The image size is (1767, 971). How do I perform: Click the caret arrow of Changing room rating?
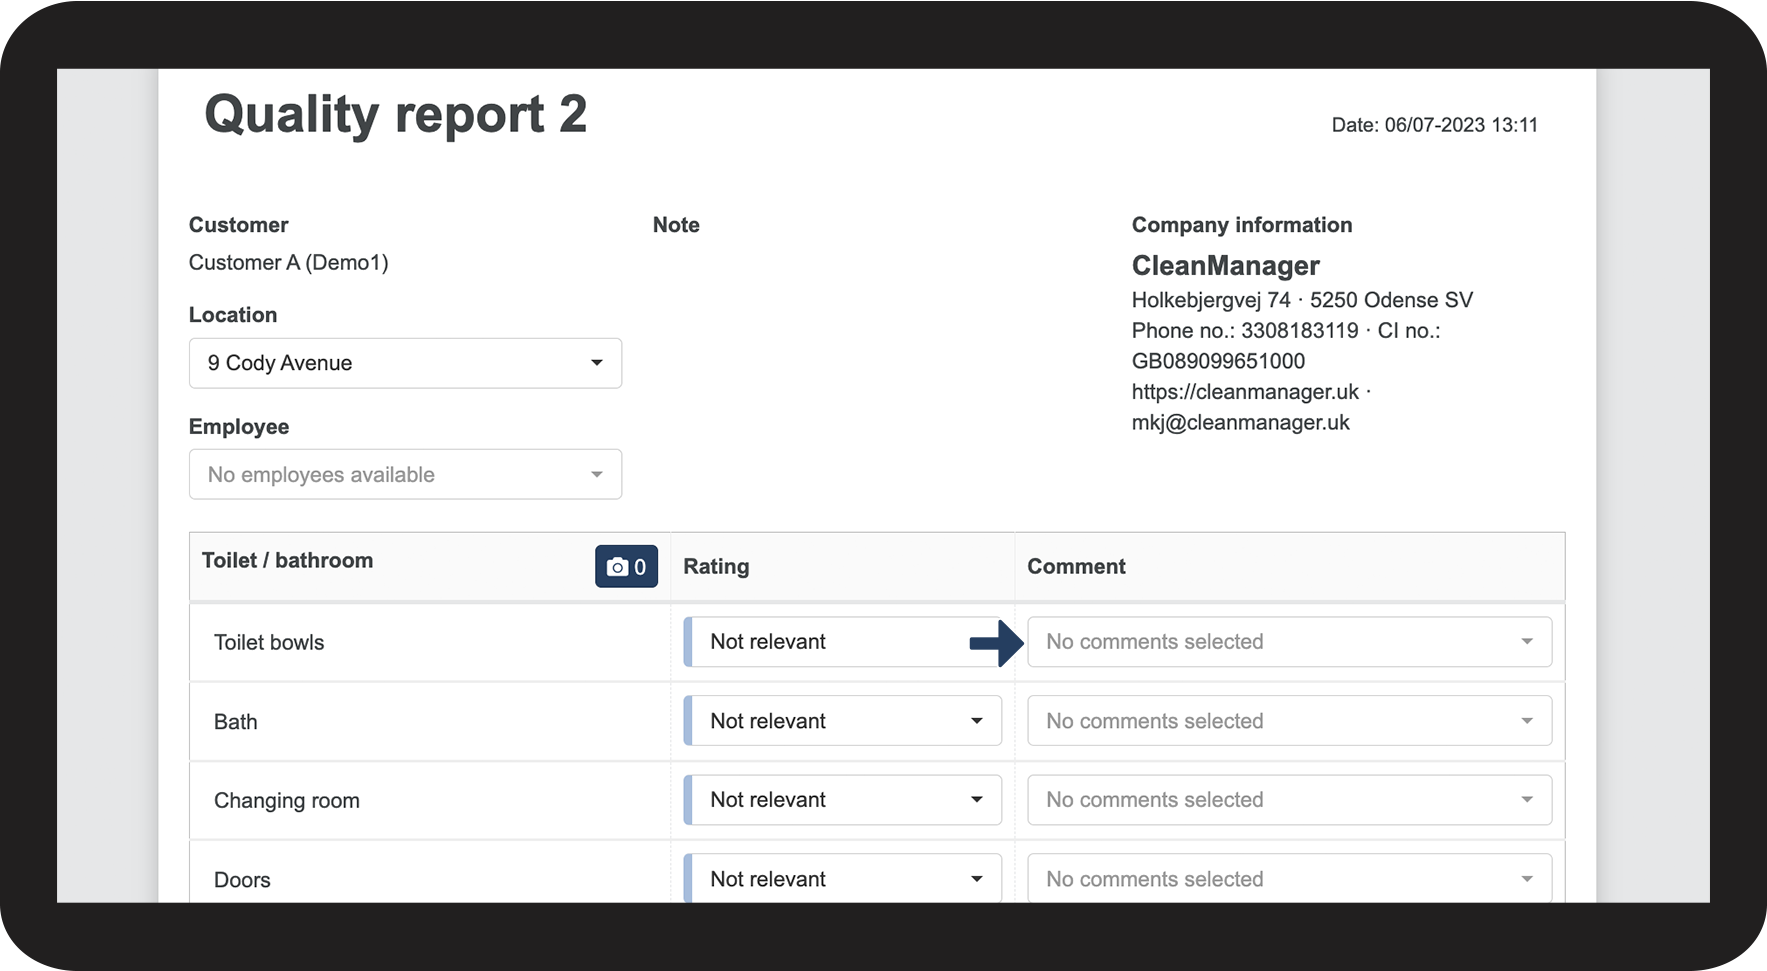977,800
